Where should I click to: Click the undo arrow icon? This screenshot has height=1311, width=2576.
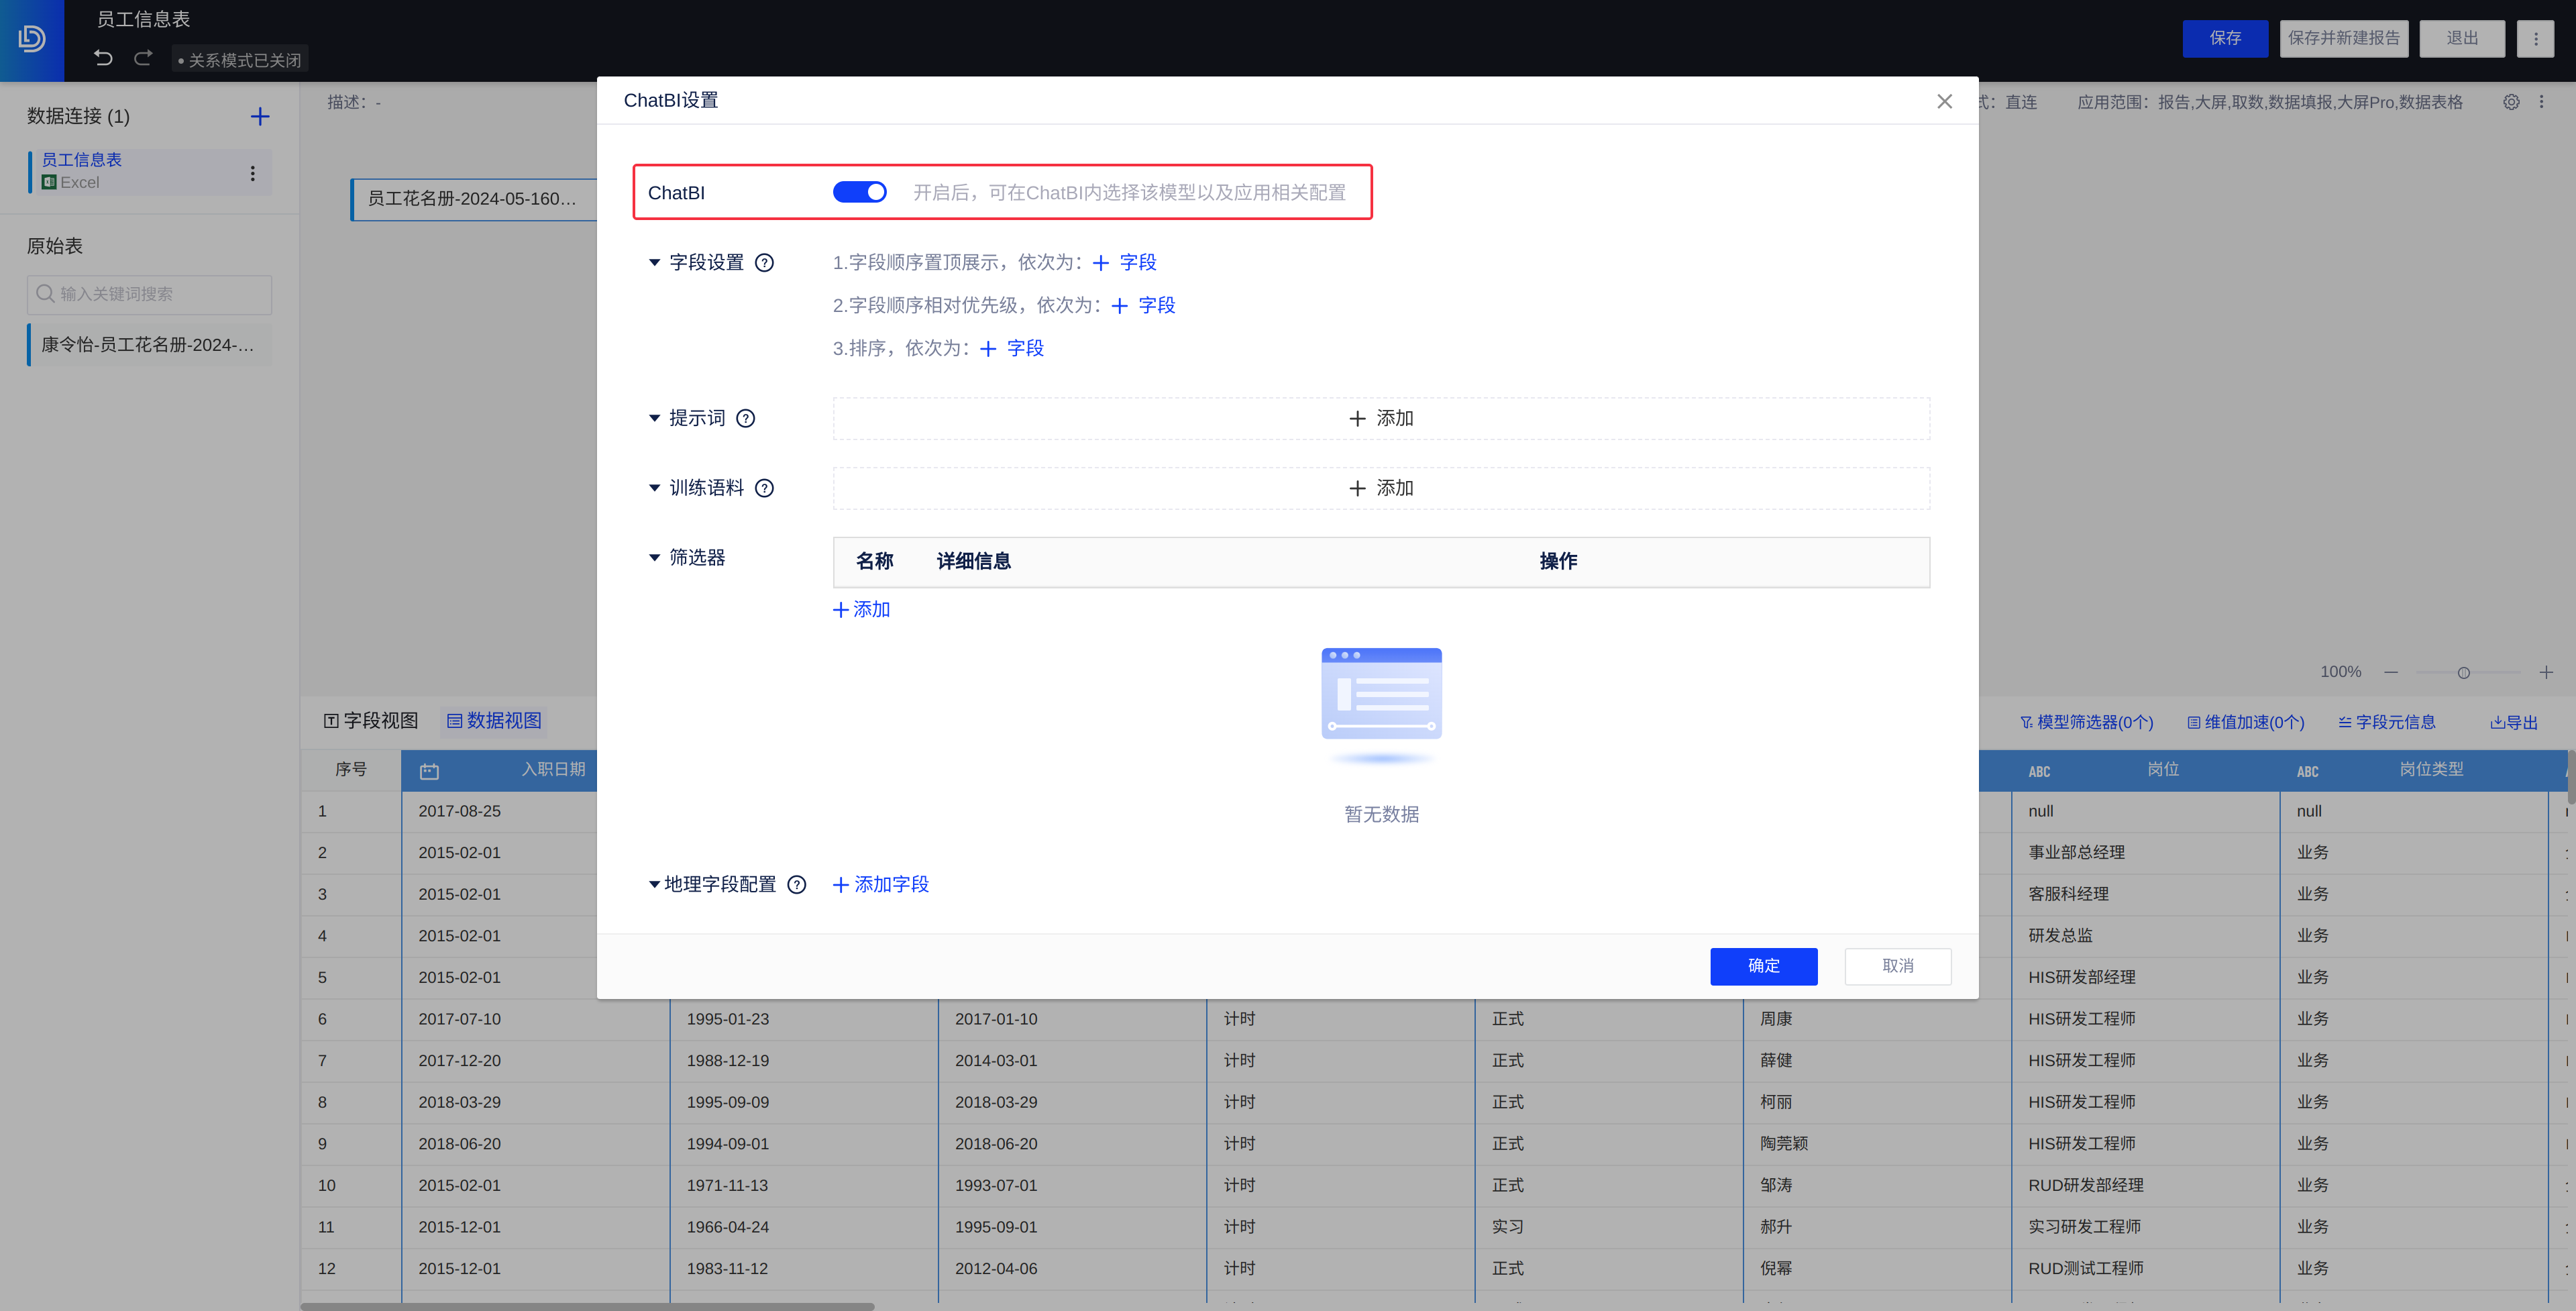pyautogui.click(x=103, y=58)
